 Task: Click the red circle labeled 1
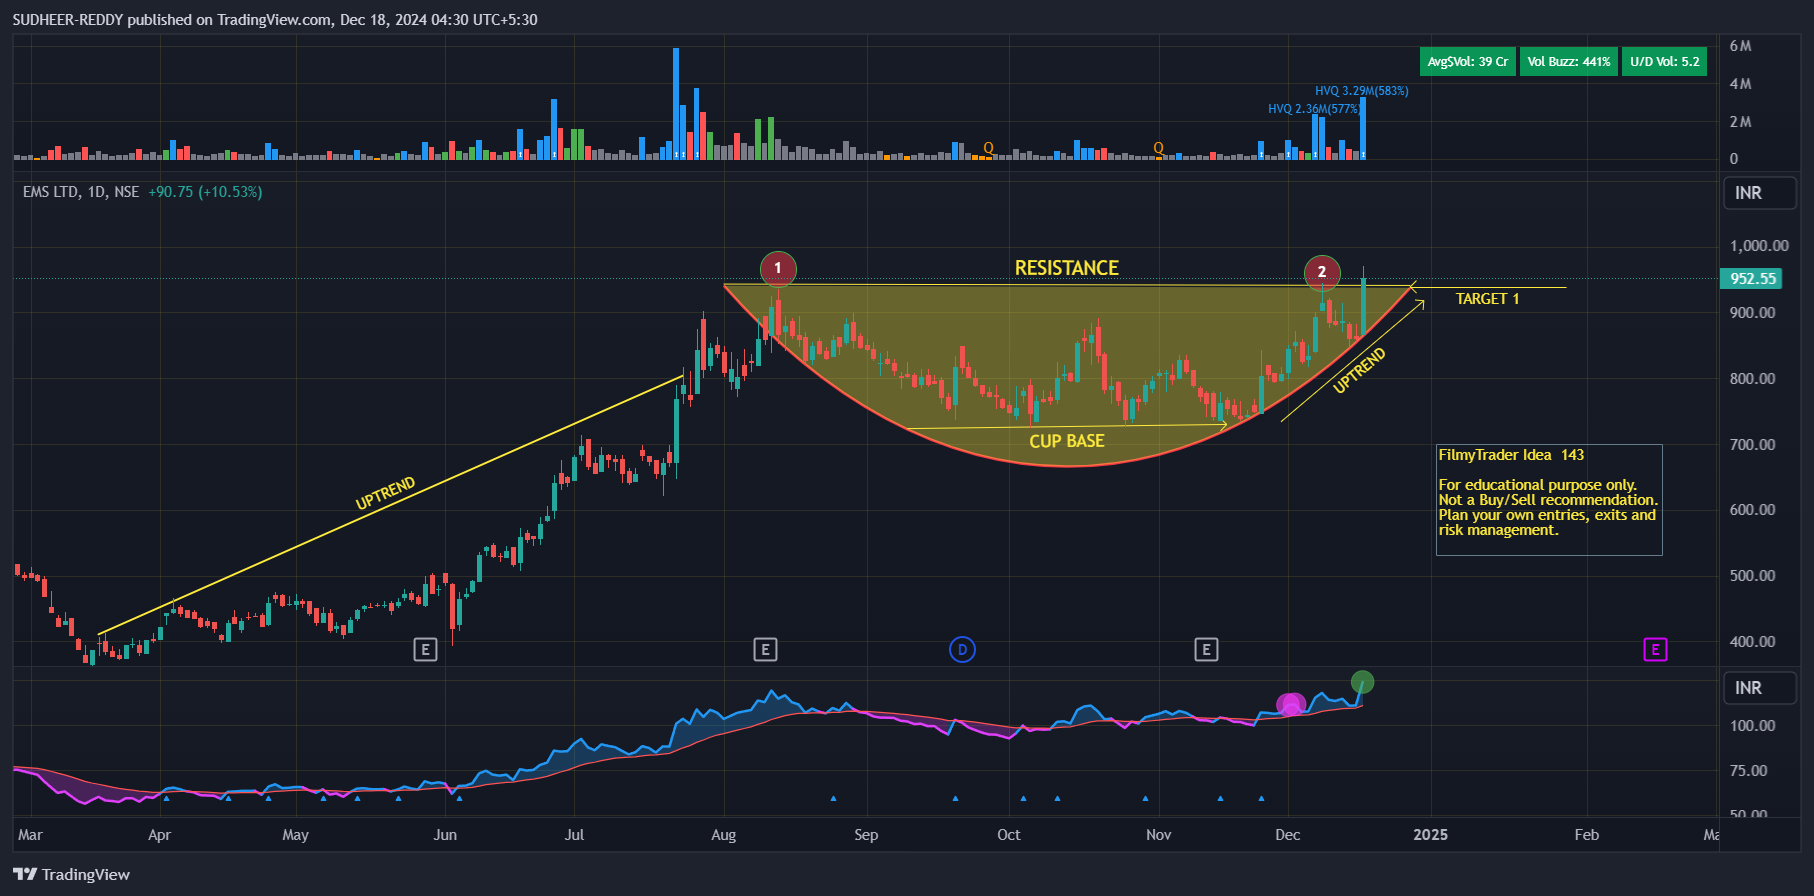[778, 268]
